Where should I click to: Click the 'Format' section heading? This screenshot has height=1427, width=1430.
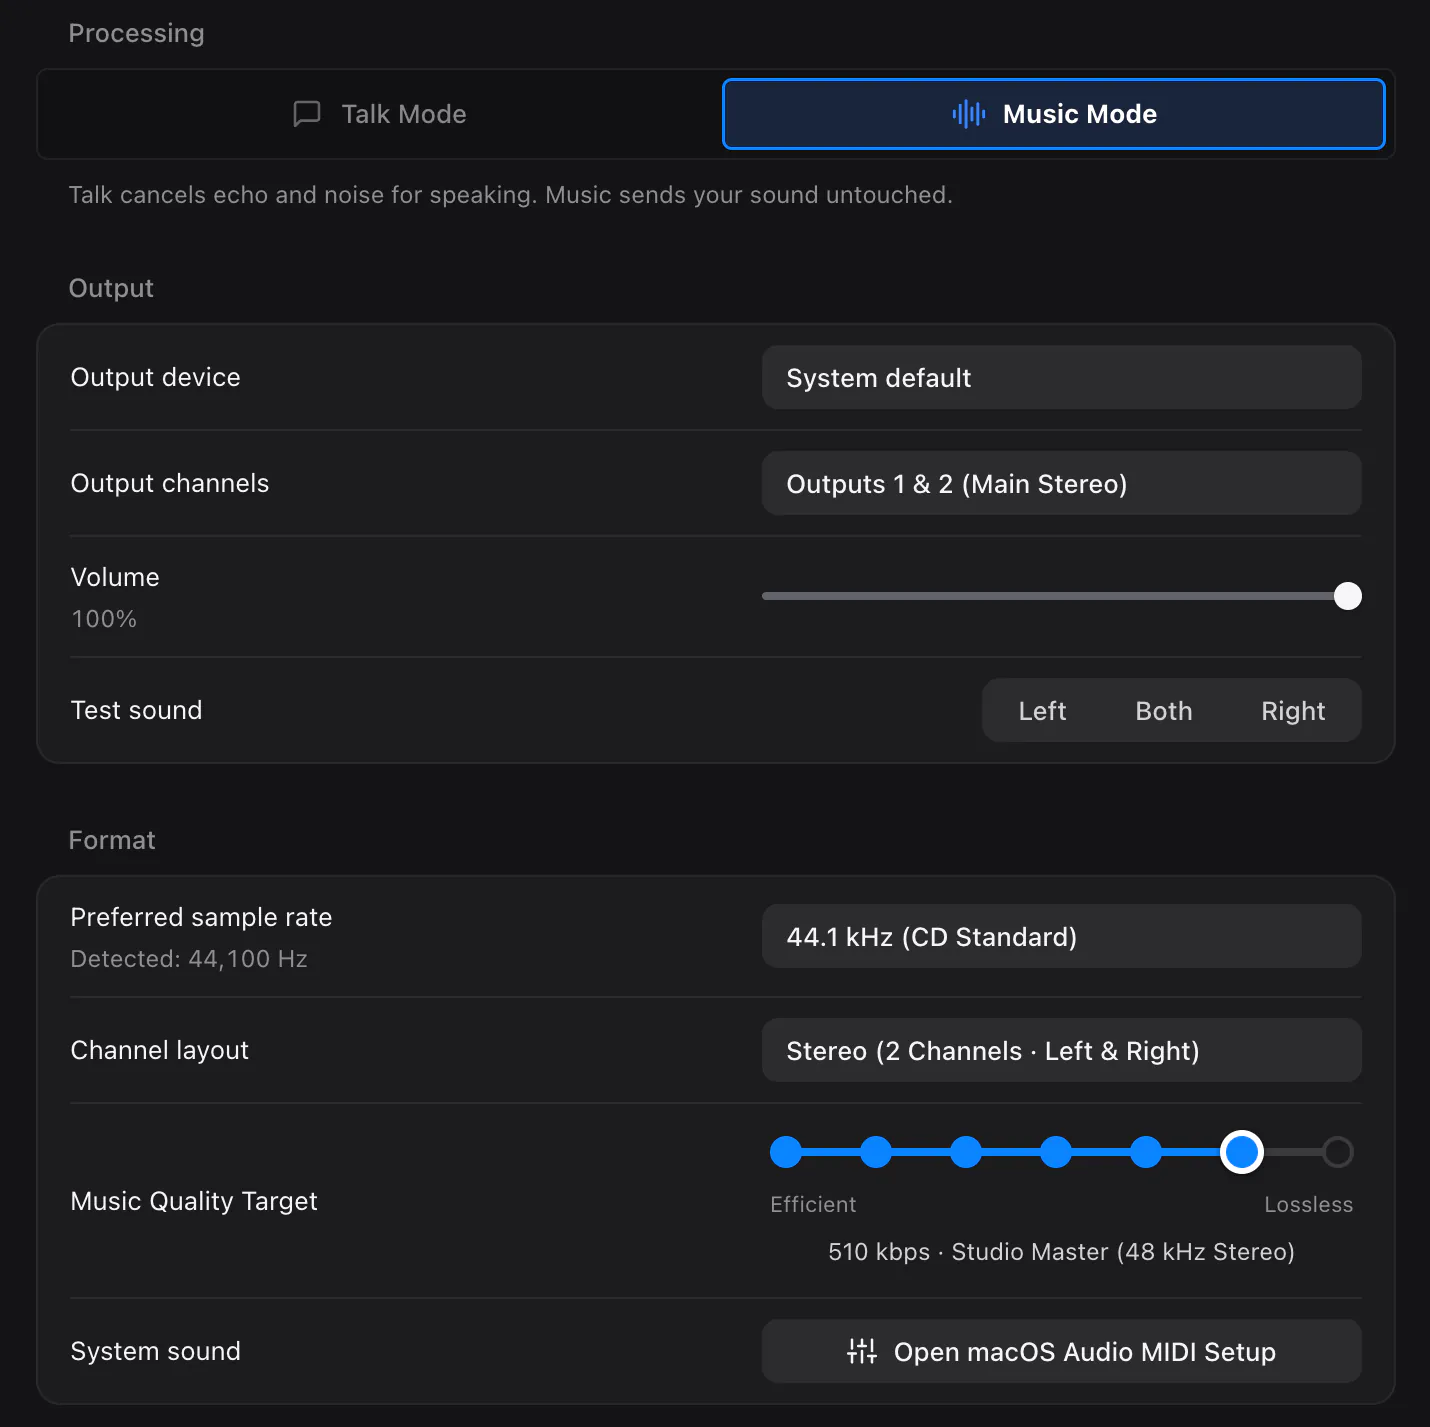[112, 840]
